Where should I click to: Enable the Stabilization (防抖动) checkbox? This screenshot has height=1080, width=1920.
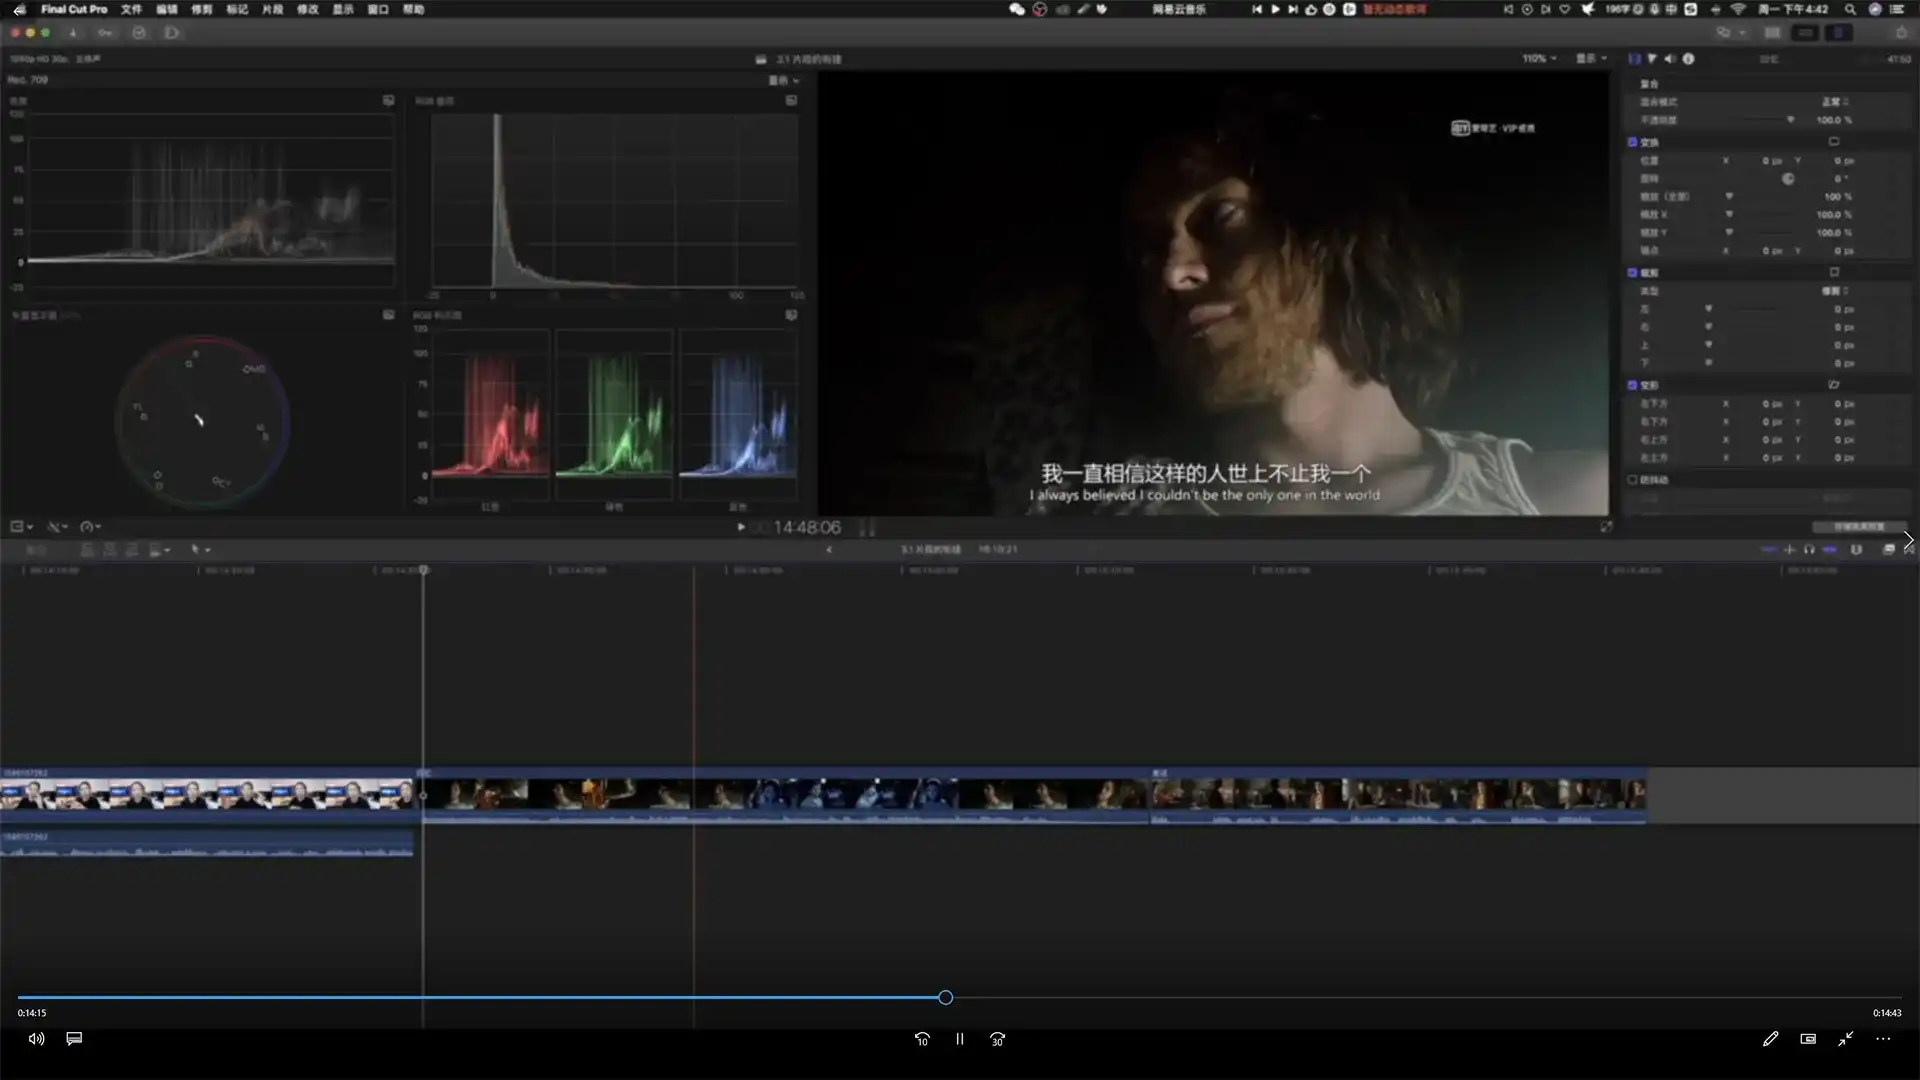coord(1633,480)
